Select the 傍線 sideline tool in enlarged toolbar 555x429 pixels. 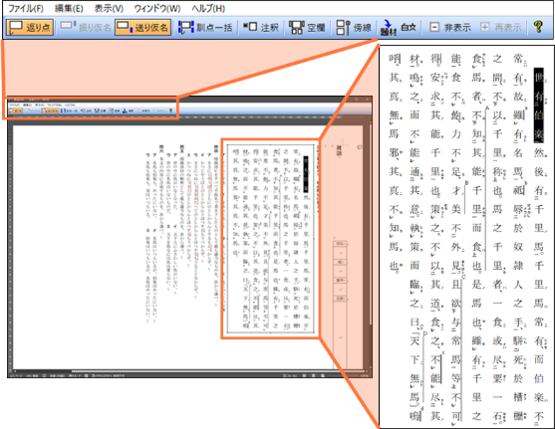[353, 27]
